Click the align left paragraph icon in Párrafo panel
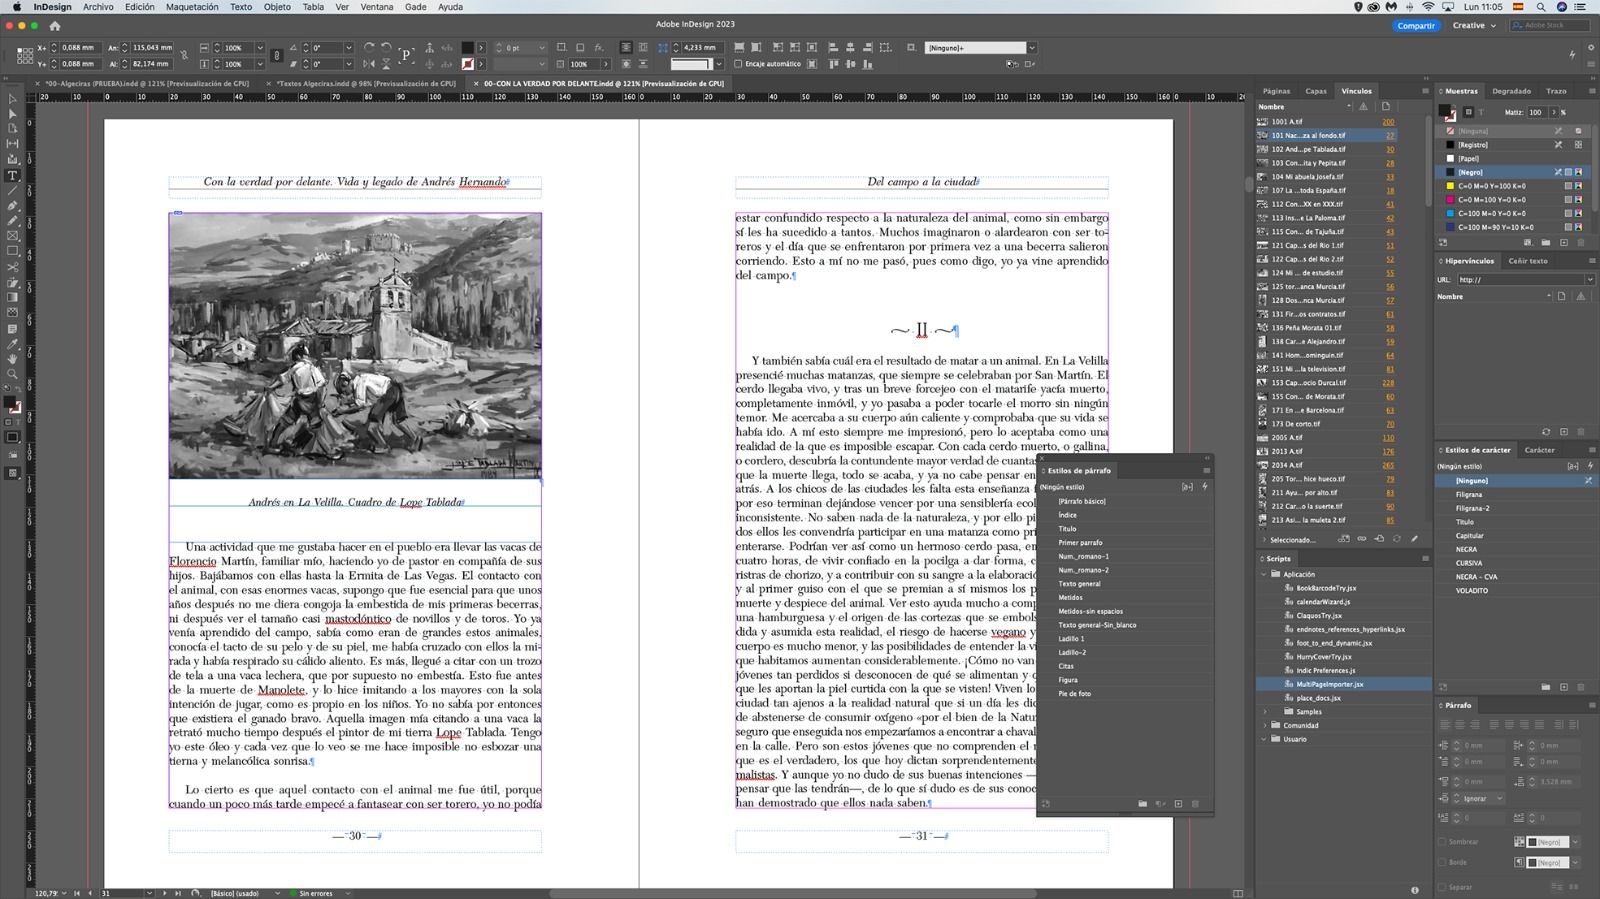This screenshot has width=1600, height=899. [x=1443, y=724]
